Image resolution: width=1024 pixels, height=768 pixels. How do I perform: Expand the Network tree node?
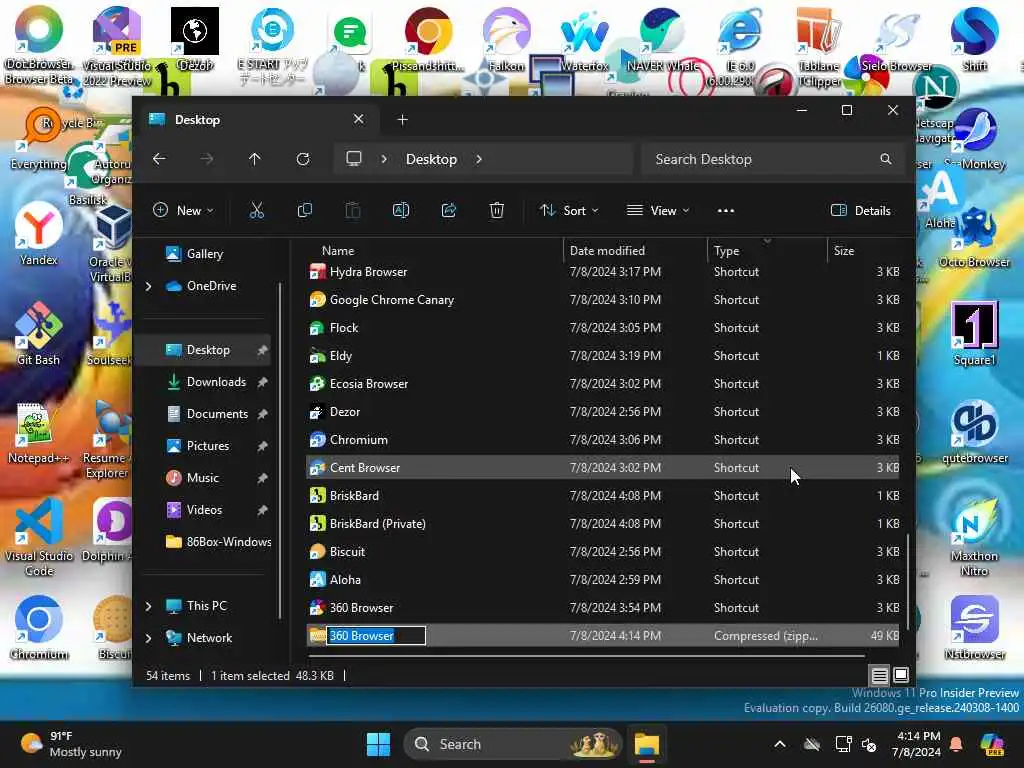click(x=149, y=638)
